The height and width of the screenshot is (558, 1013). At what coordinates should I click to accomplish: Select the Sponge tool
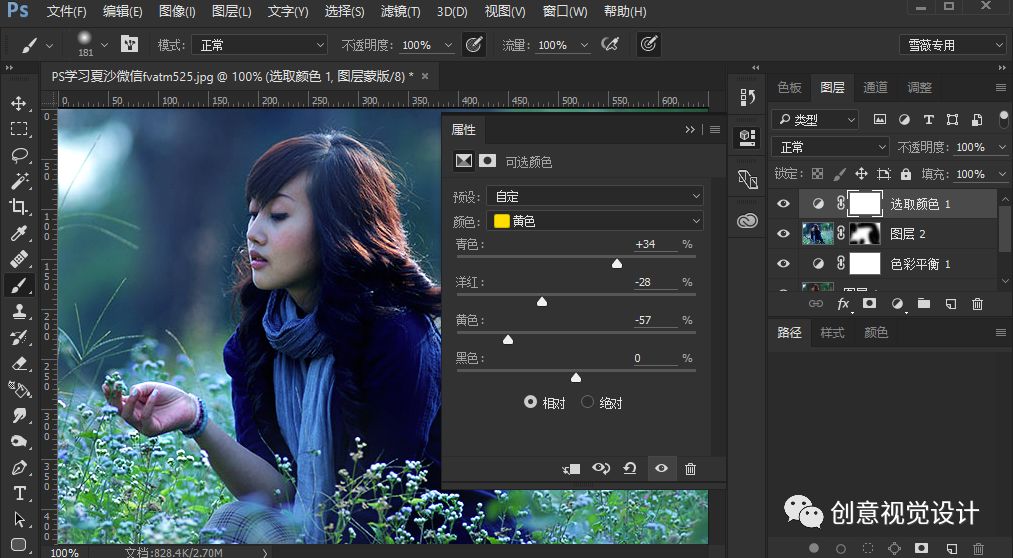click(19, 442)
